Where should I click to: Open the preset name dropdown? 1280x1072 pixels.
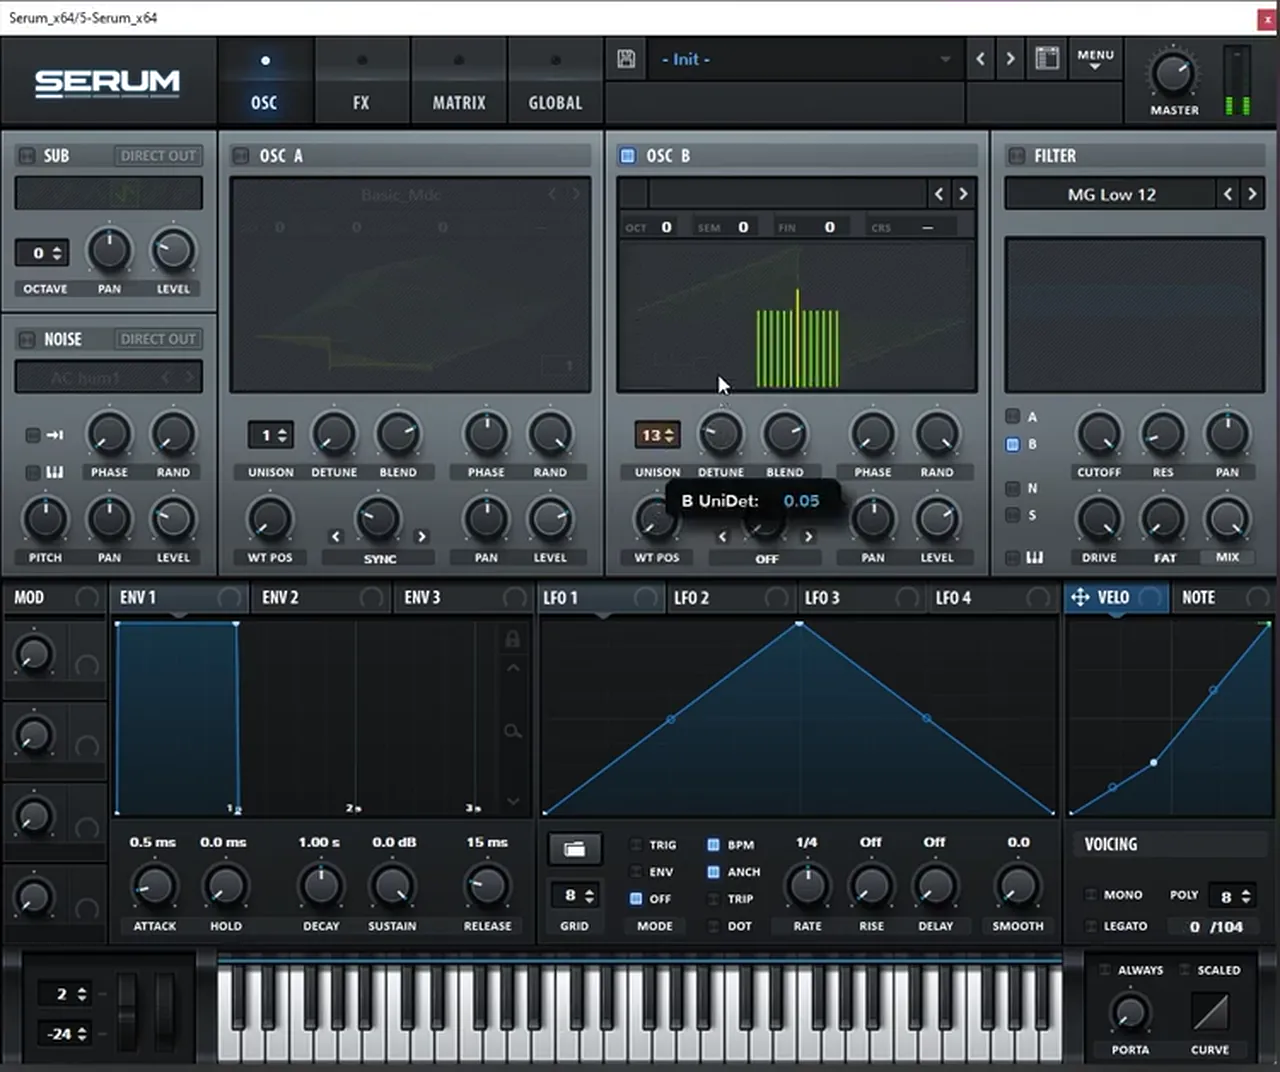click(x=805, y=59)
